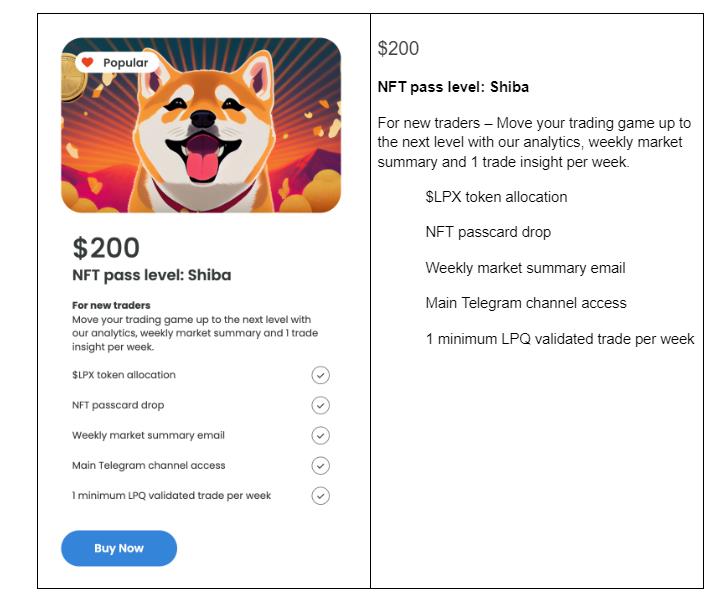Click Weekly market summary email in right column

coord(526,268)
